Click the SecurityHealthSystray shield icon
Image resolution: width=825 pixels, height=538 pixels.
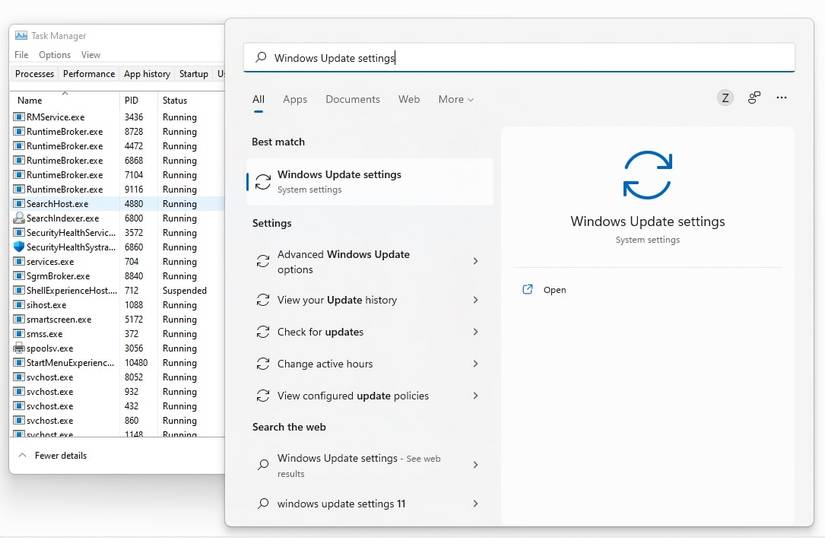click(x=19, y=247)
